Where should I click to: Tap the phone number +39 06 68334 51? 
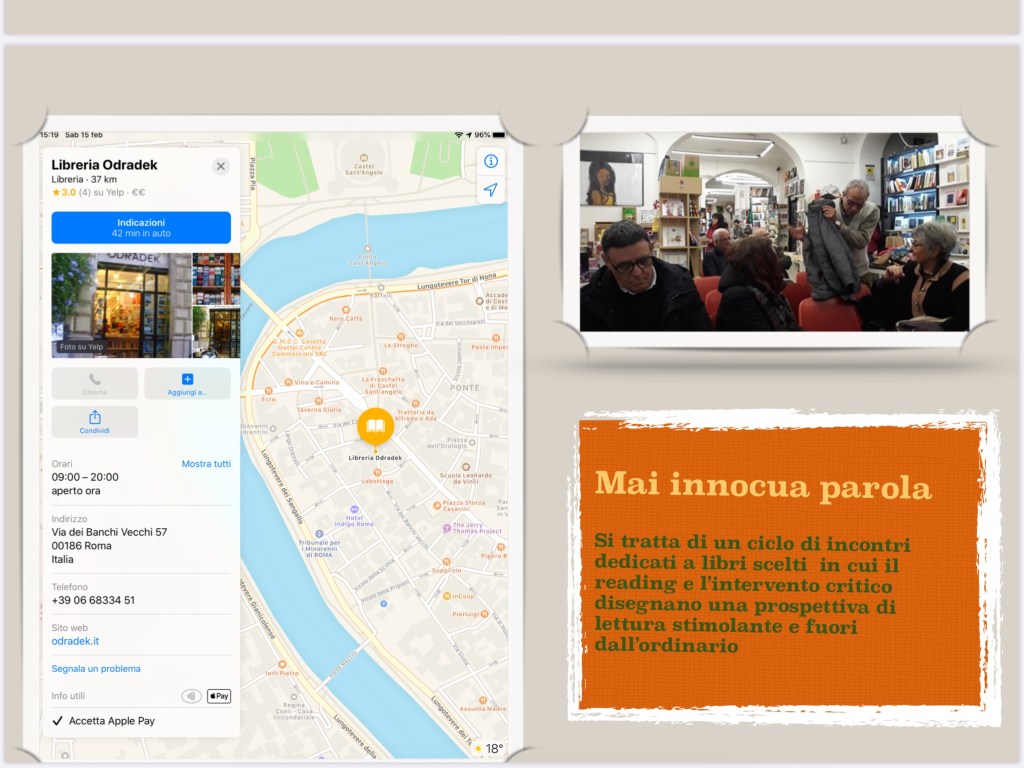(x=93, y=600)
